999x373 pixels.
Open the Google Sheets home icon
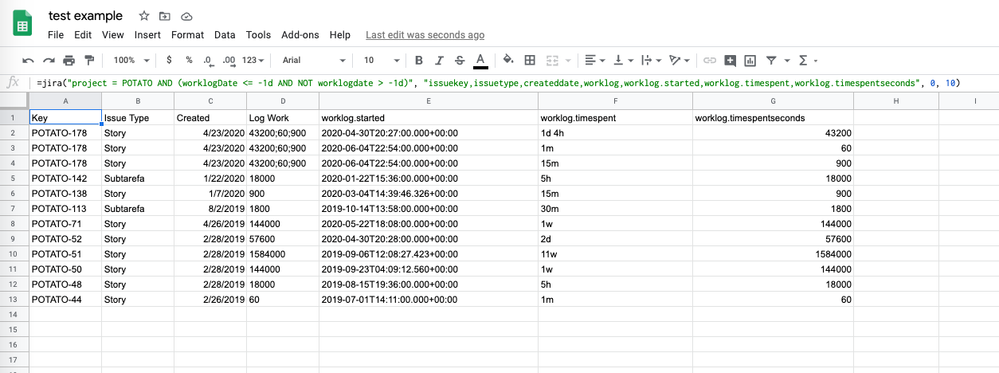[23, 24]
